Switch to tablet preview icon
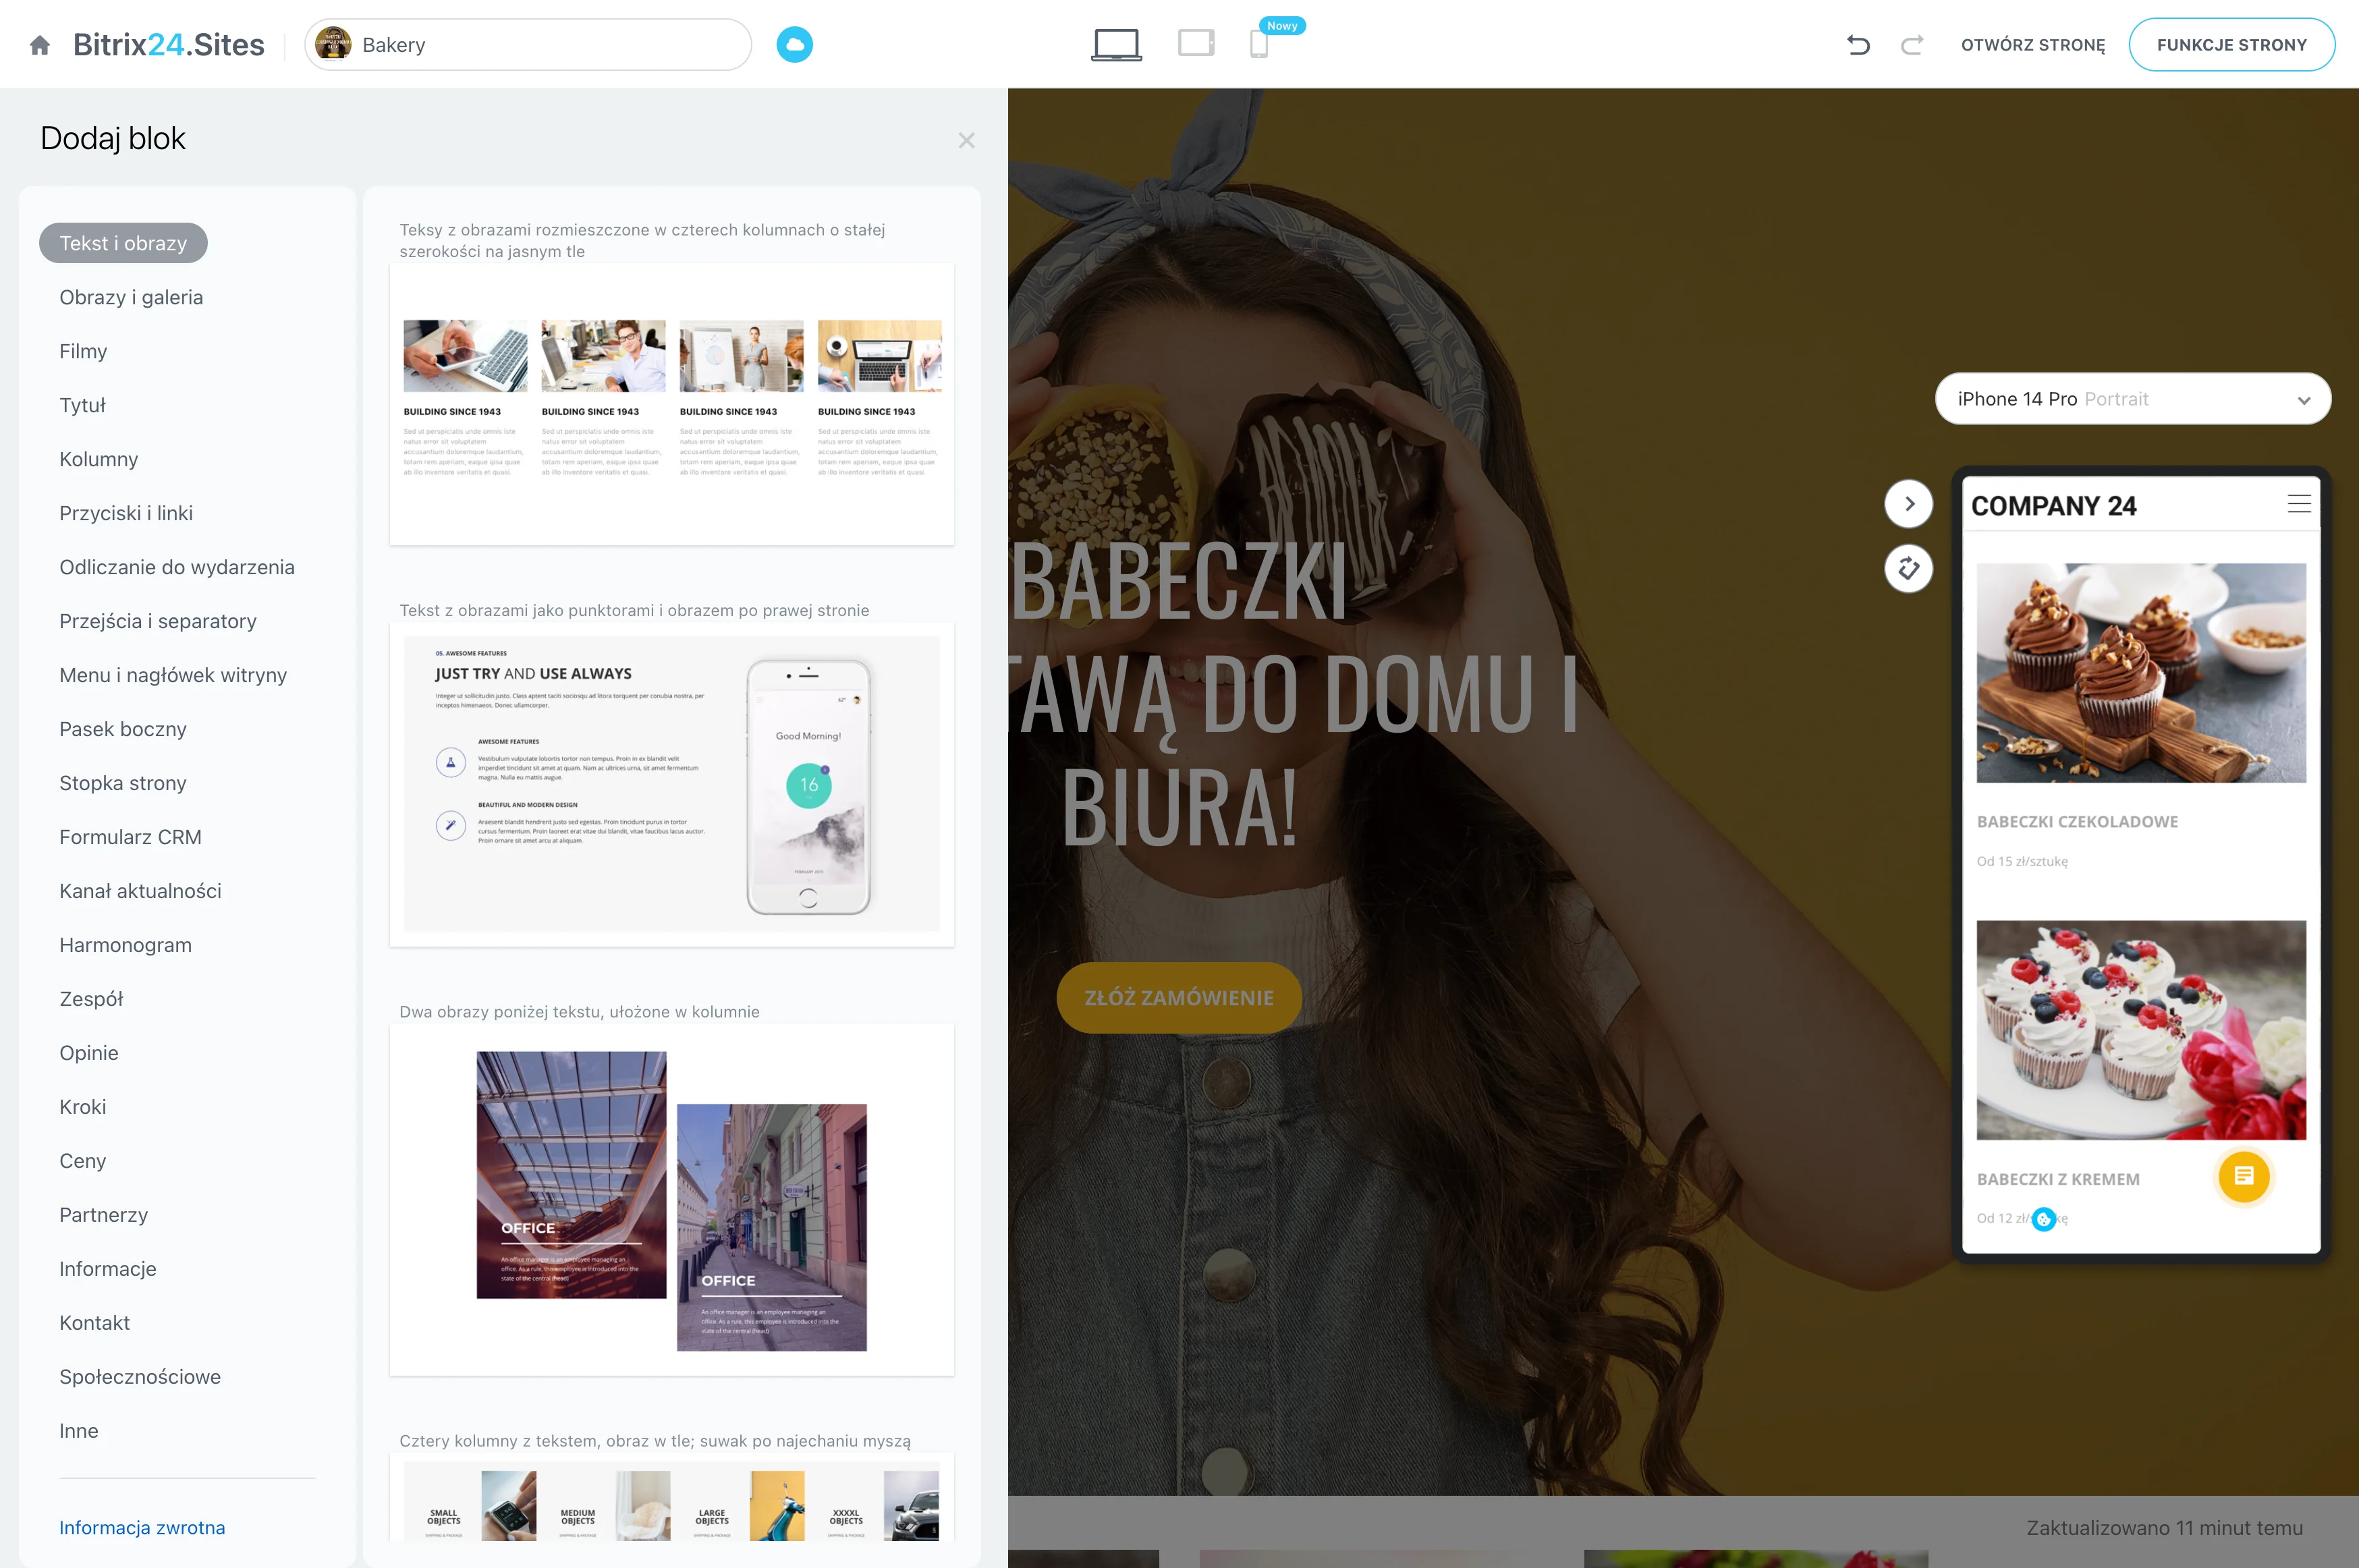This screenshot has height=1568, width=2359. pyautogui.click(x=1195, y=43)
